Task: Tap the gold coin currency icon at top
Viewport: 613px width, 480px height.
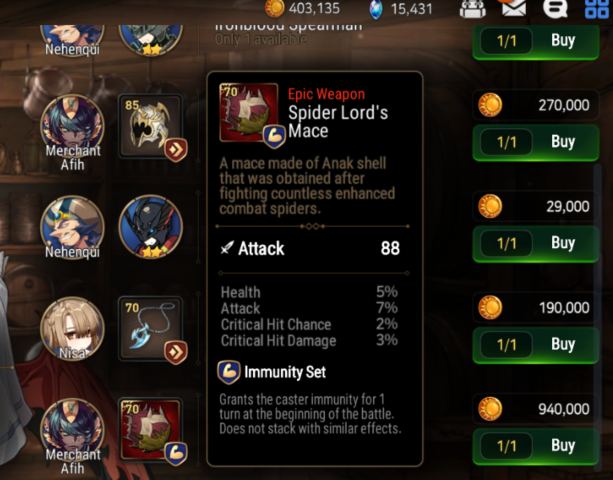Action: point(274,8)
